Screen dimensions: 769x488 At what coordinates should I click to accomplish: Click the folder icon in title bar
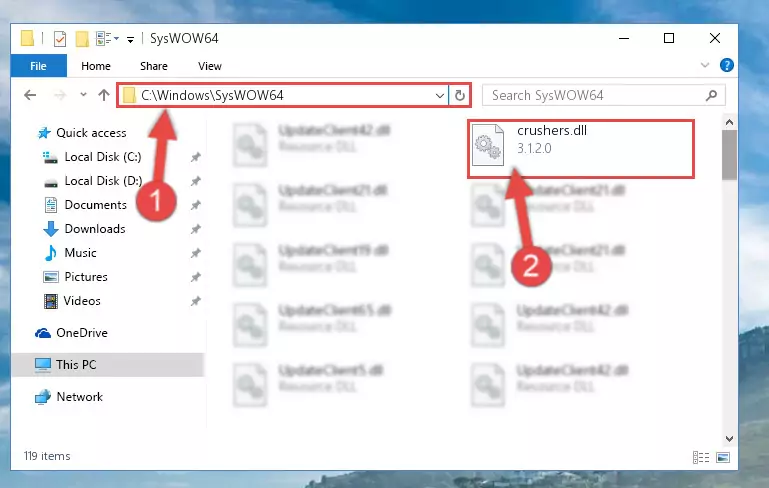click(27, 38)
